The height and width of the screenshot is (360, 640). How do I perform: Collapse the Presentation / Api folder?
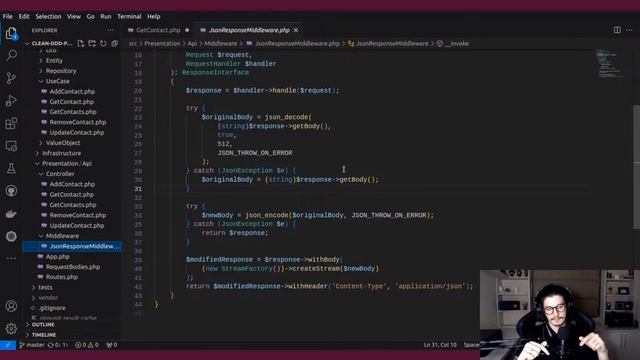click(67, 163)
